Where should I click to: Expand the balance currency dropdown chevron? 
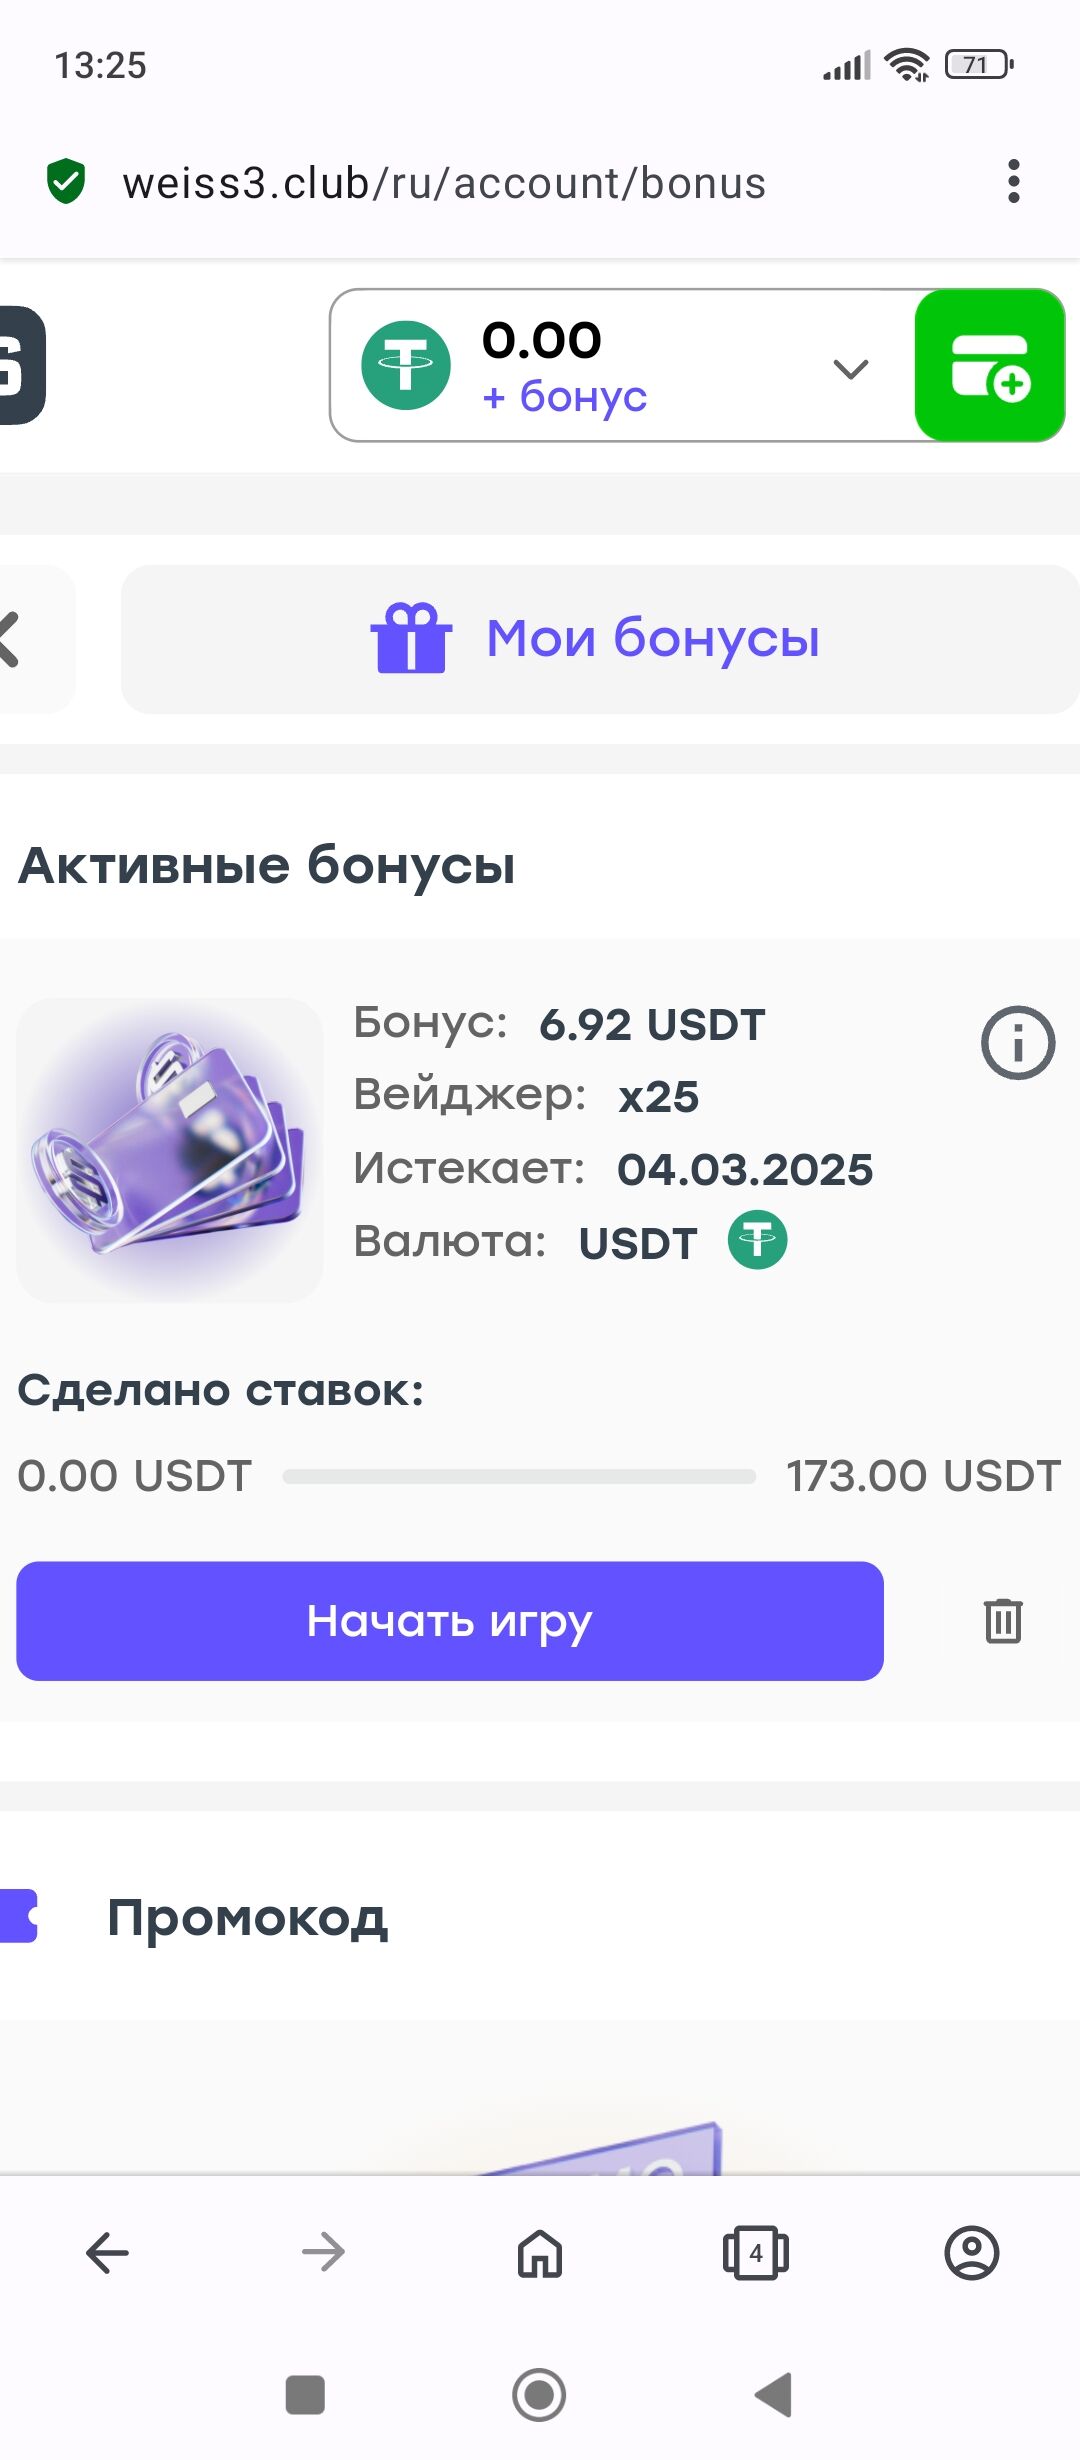[x=851, y=369]
